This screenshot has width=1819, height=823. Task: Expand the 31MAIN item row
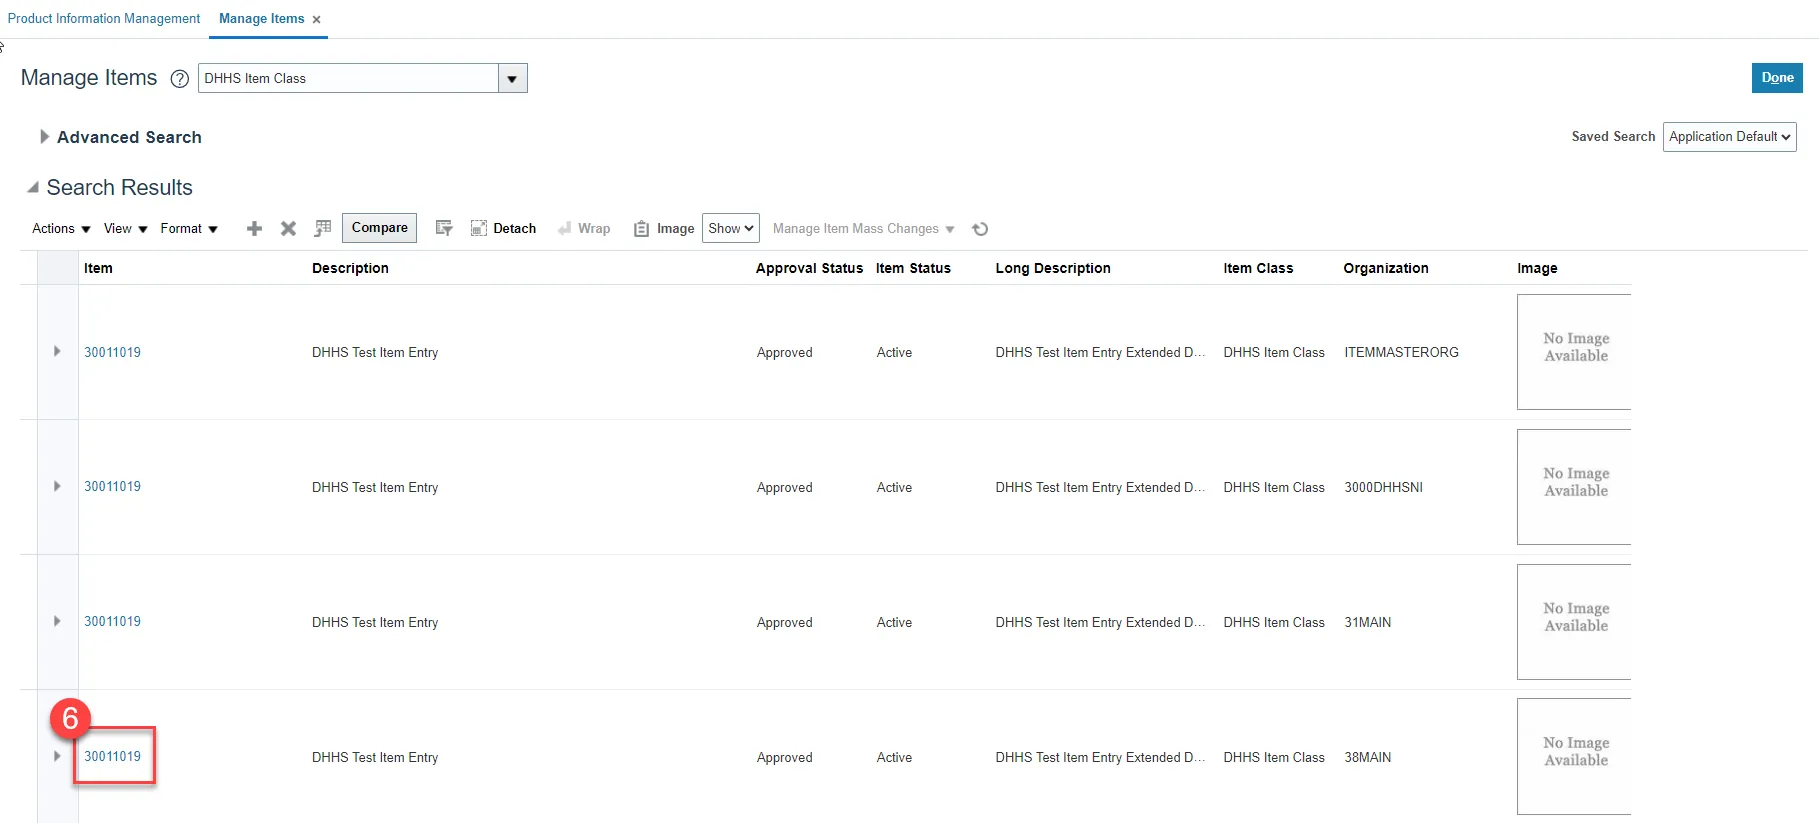57,622
